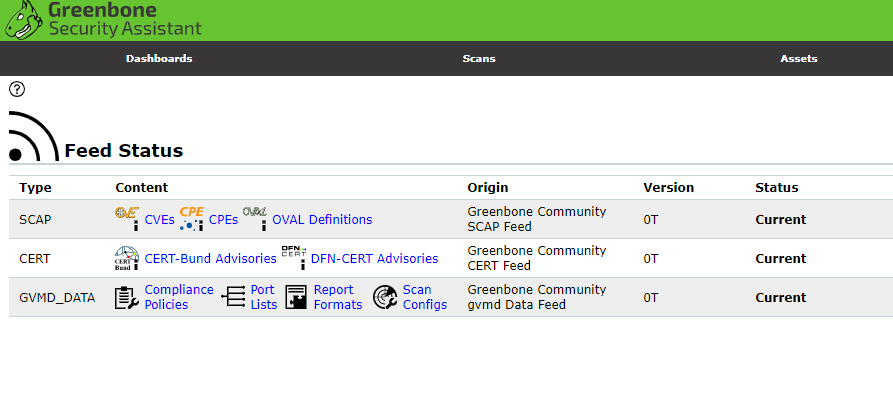
Task: Open the Compliance Policies link
Action: 179,297
